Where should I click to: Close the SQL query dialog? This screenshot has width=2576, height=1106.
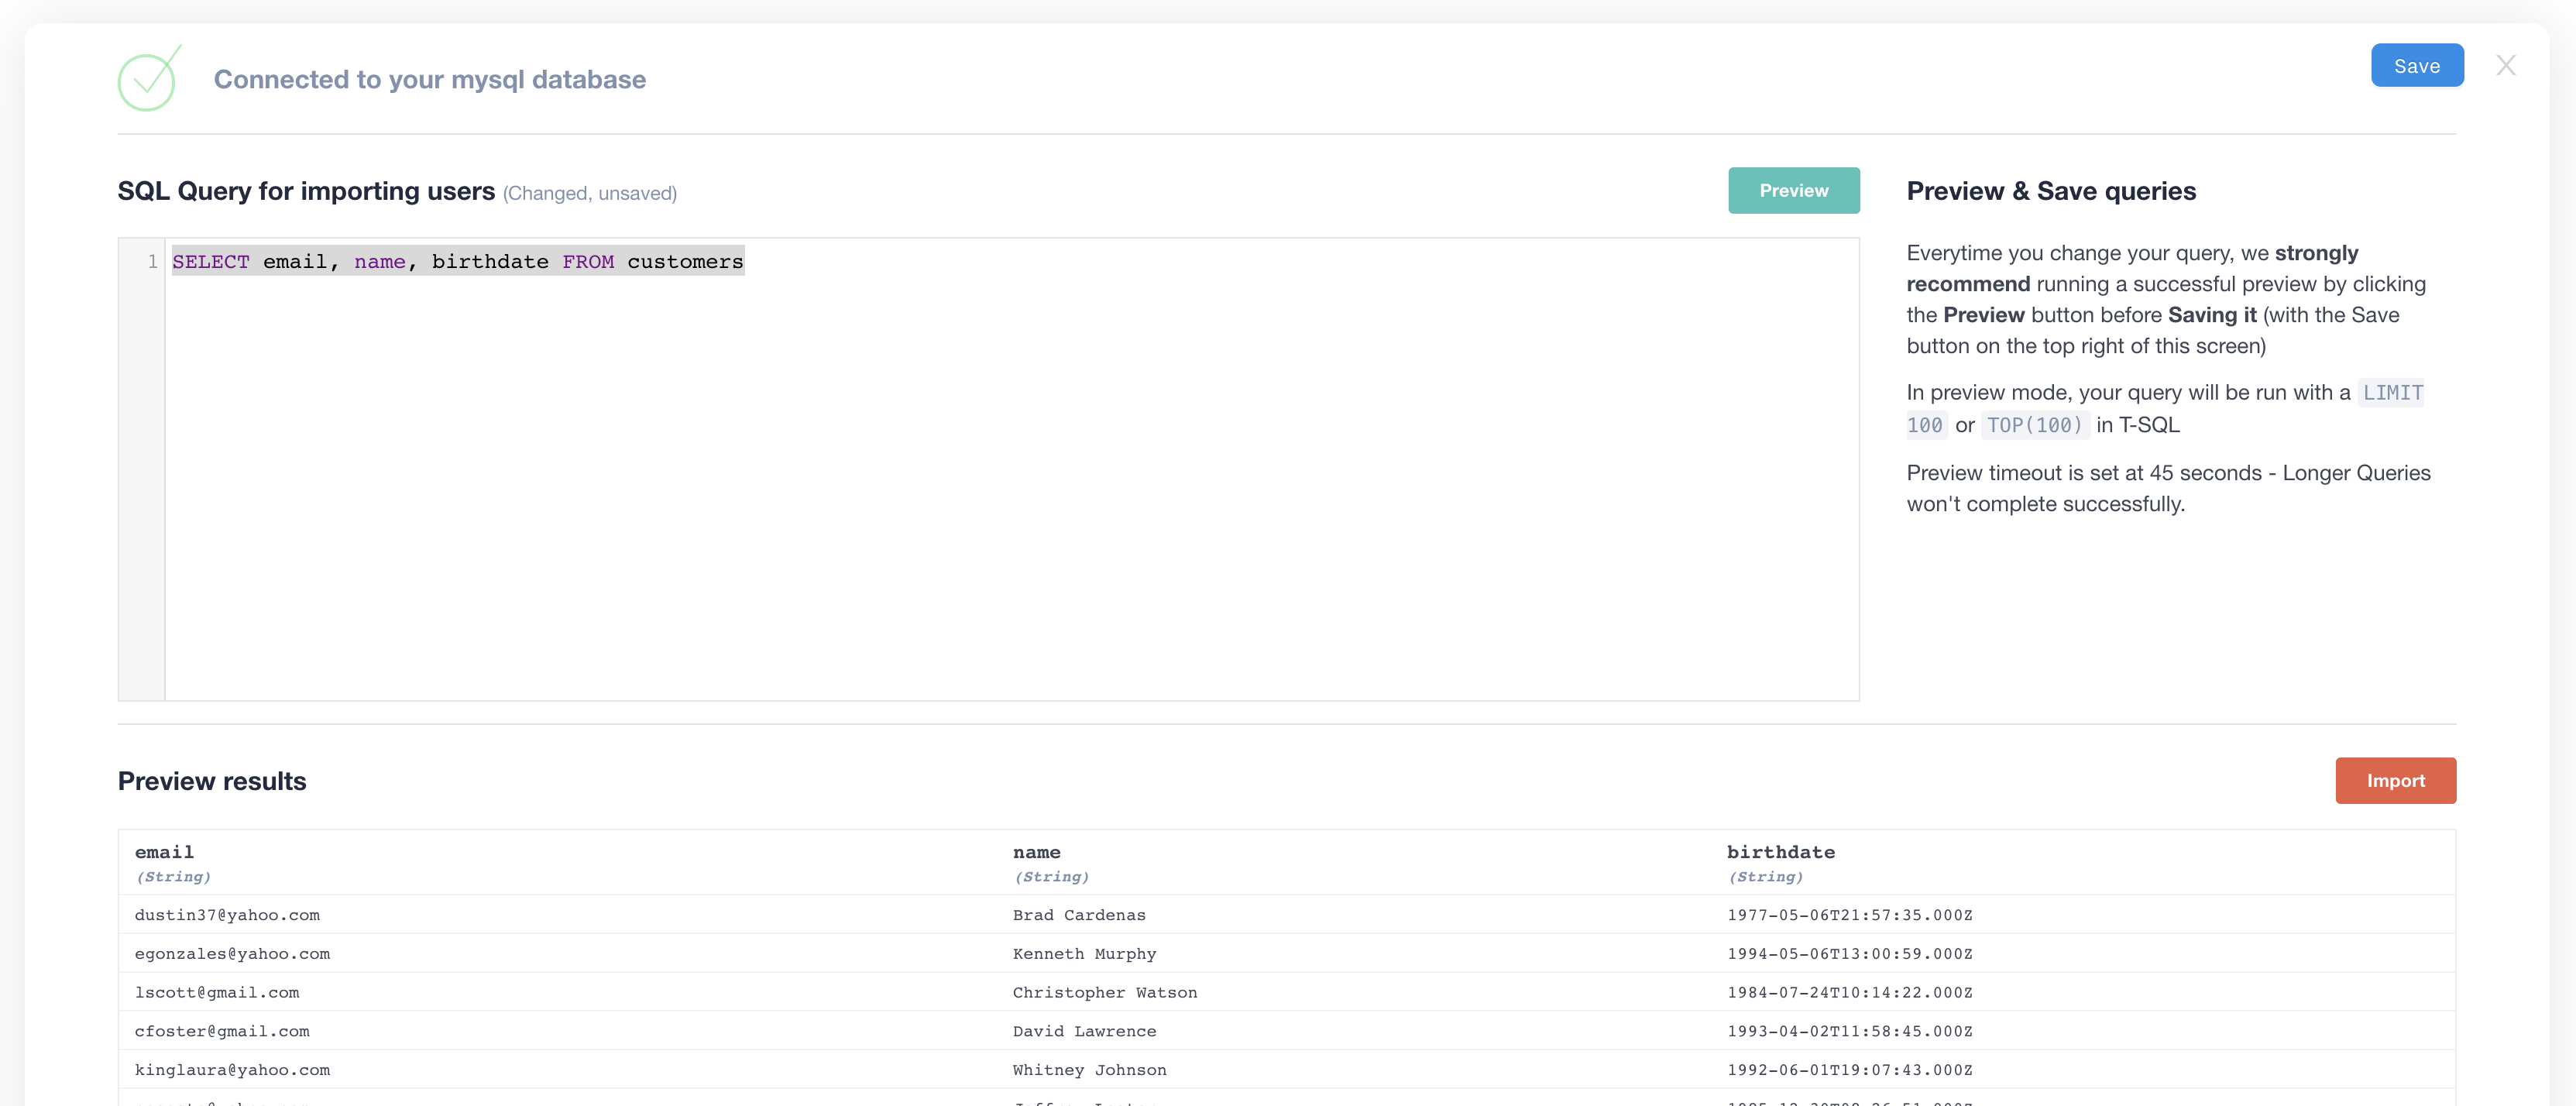pos(2505,66)
